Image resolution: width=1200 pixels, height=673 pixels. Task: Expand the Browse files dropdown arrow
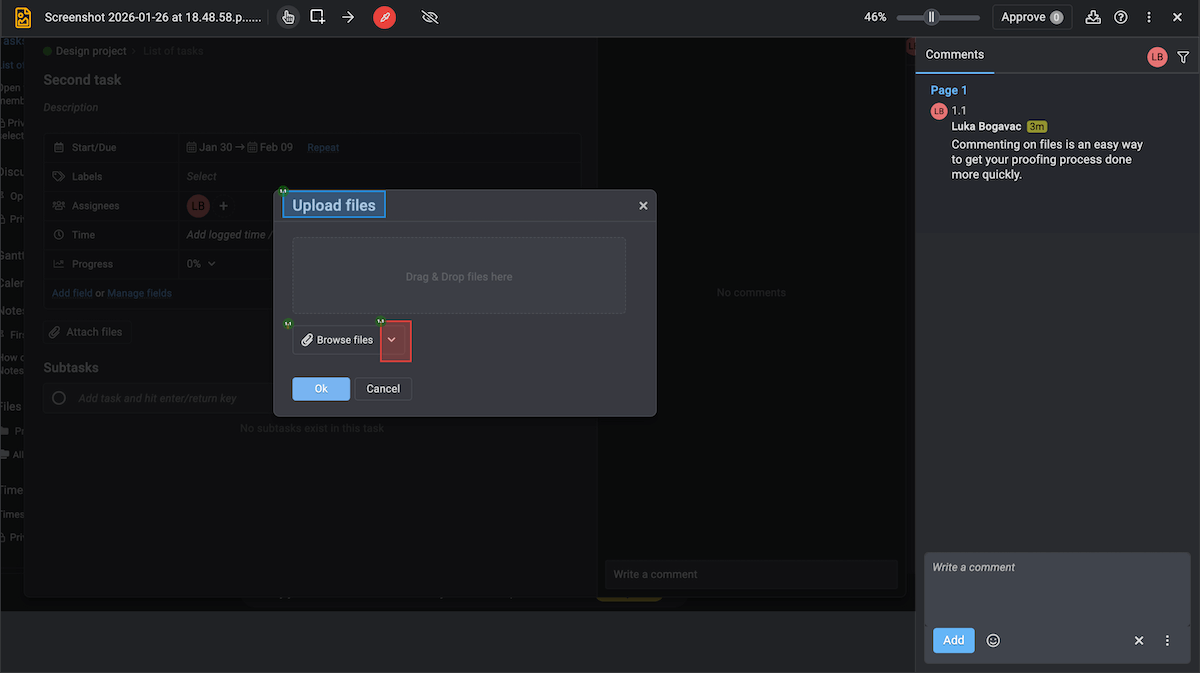point(392,339)
